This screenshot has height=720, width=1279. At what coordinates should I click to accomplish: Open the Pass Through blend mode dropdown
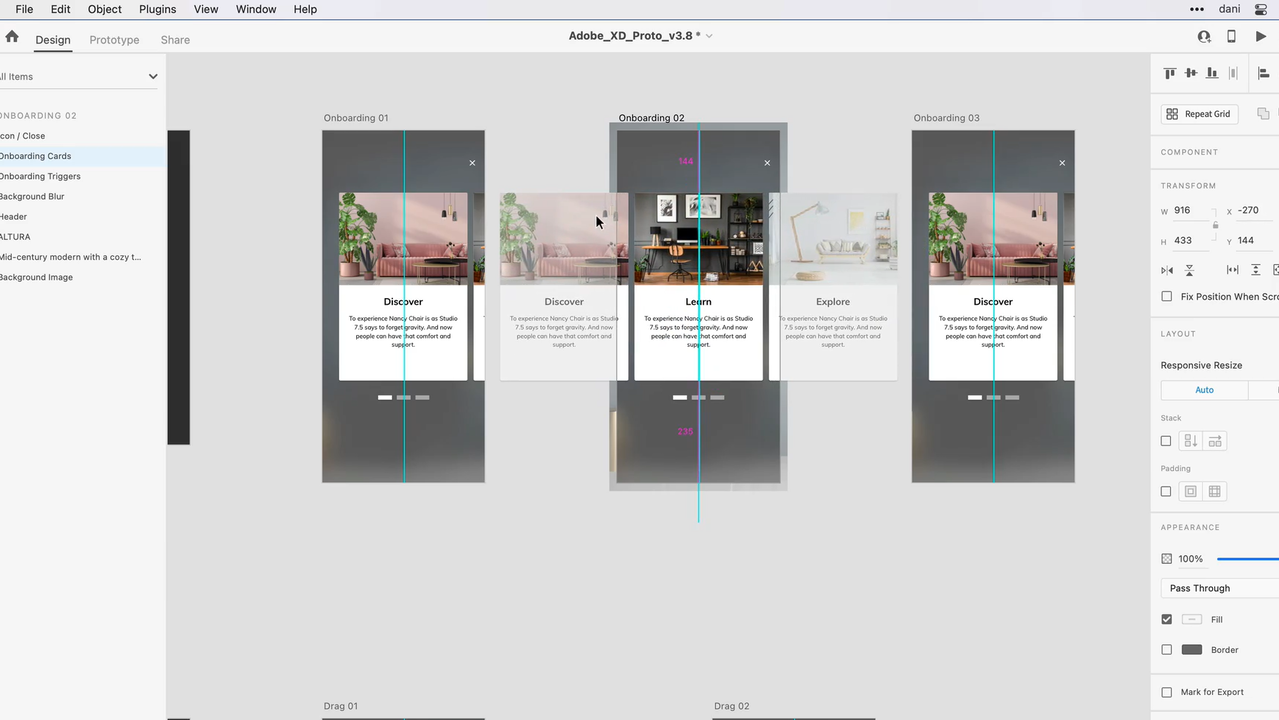point(1219,588)
